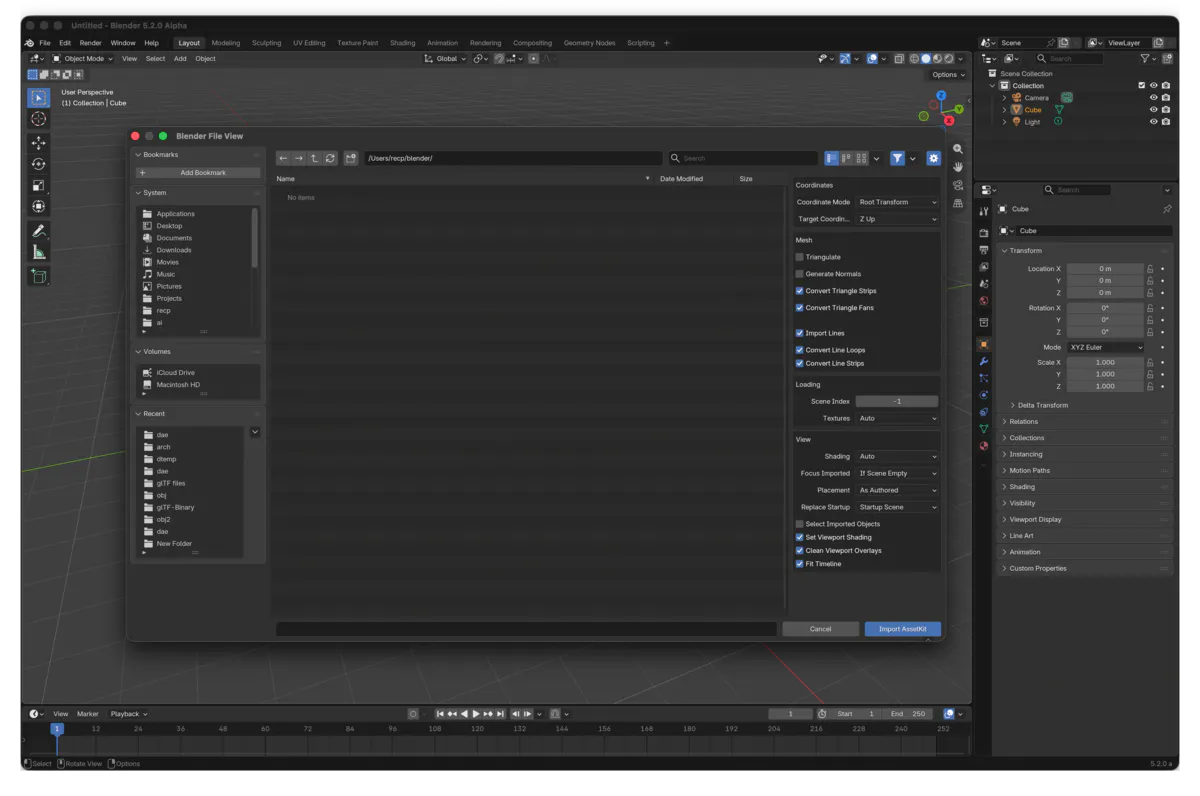1200x796 pixels.
Task: Open the Object Mode dropdown
Action: click(x=83, y=59)
